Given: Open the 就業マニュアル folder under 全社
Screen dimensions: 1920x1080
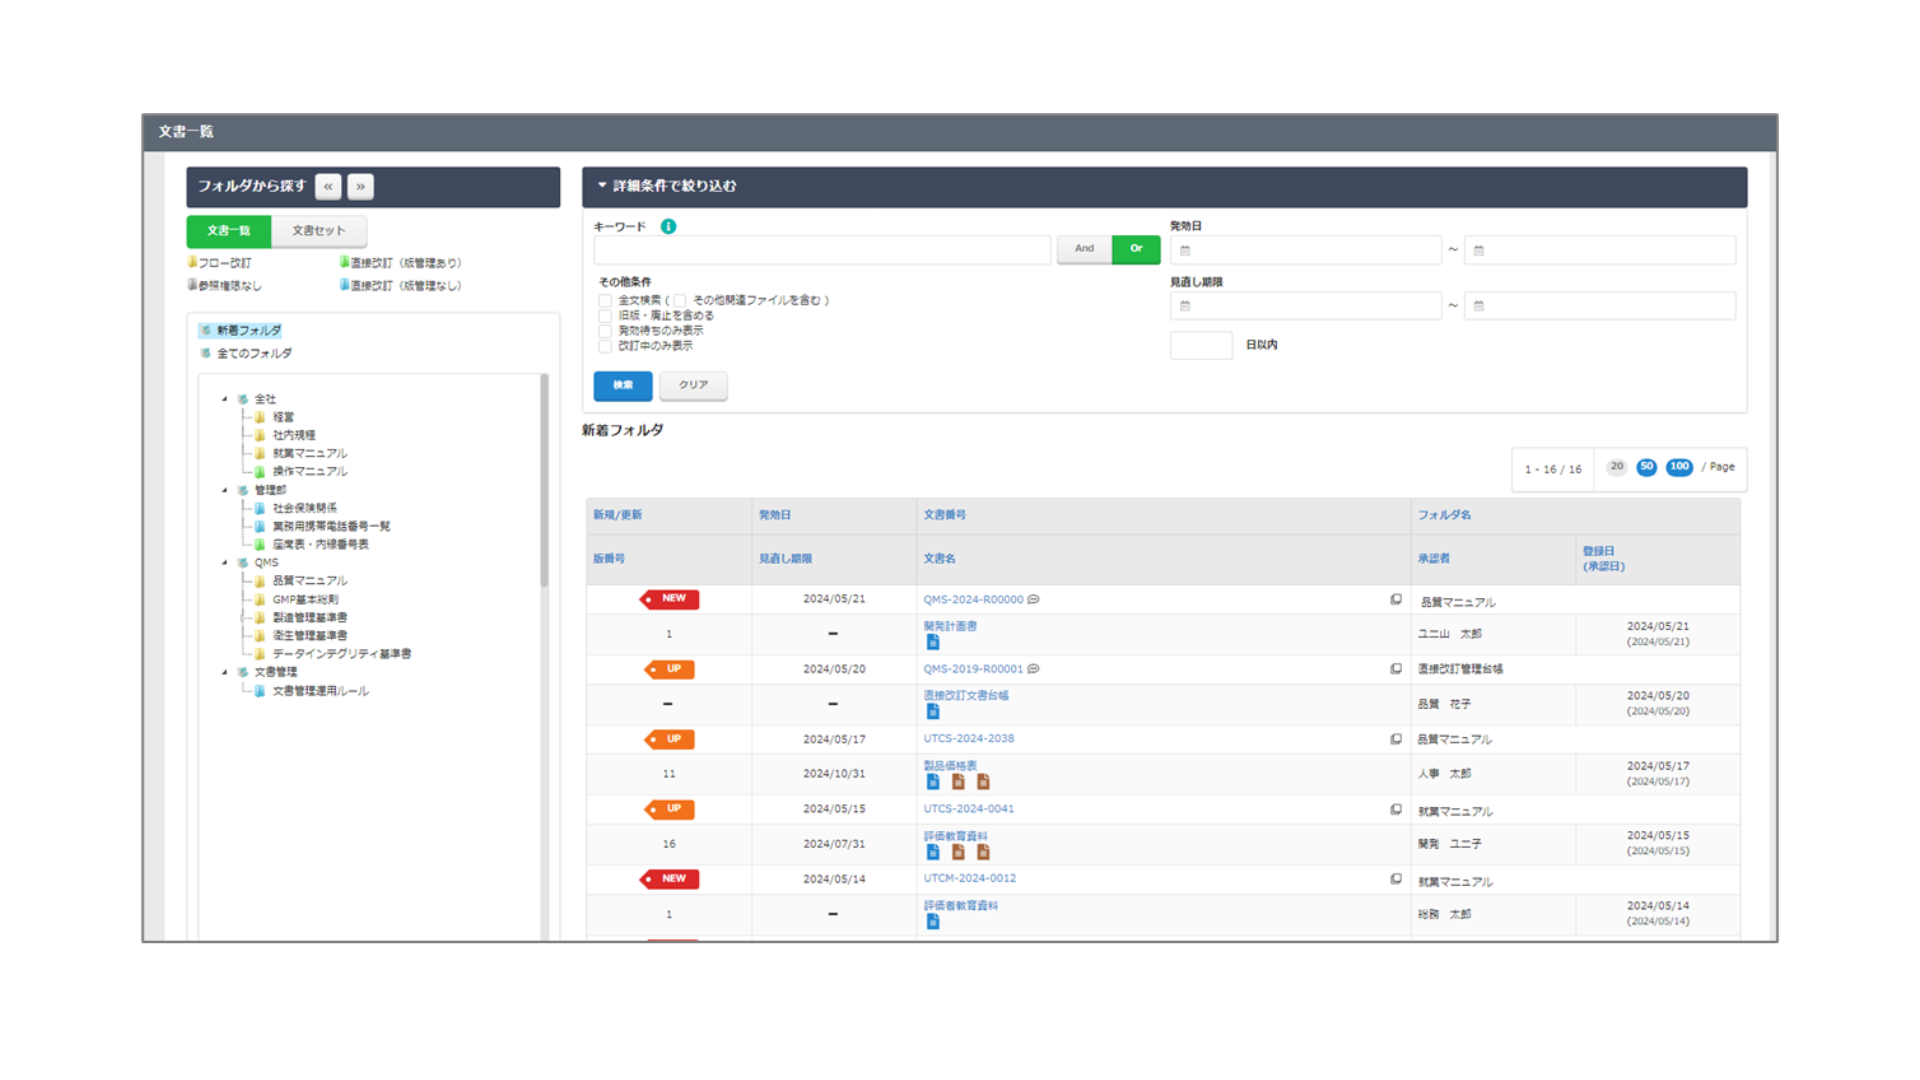Looking at the screenshot, I should point(310,453).
